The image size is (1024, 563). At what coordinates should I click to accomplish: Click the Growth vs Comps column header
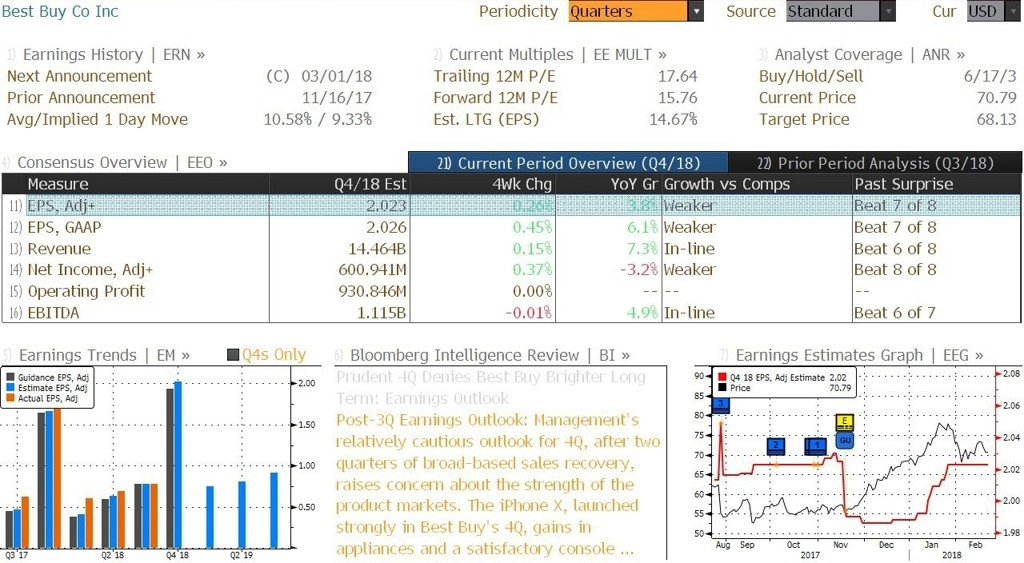coord(756,184)
